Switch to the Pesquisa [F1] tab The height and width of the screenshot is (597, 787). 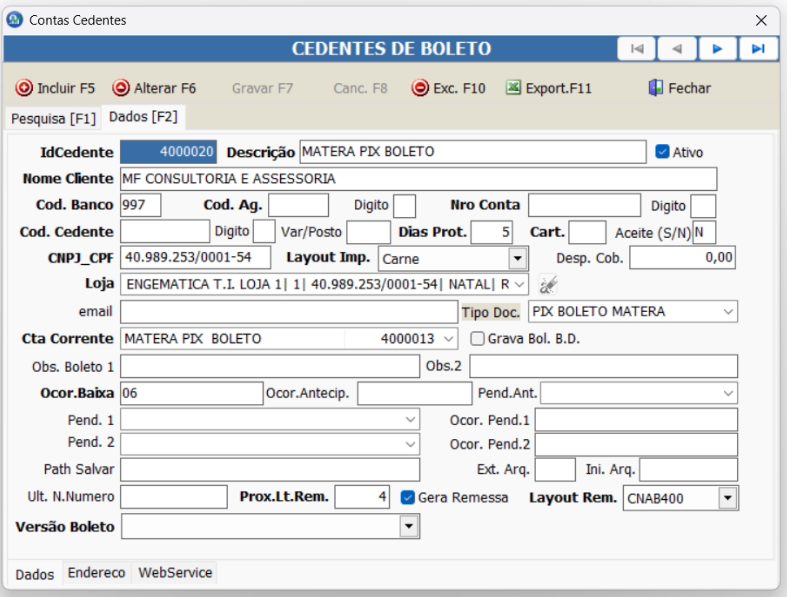[53, 118]
